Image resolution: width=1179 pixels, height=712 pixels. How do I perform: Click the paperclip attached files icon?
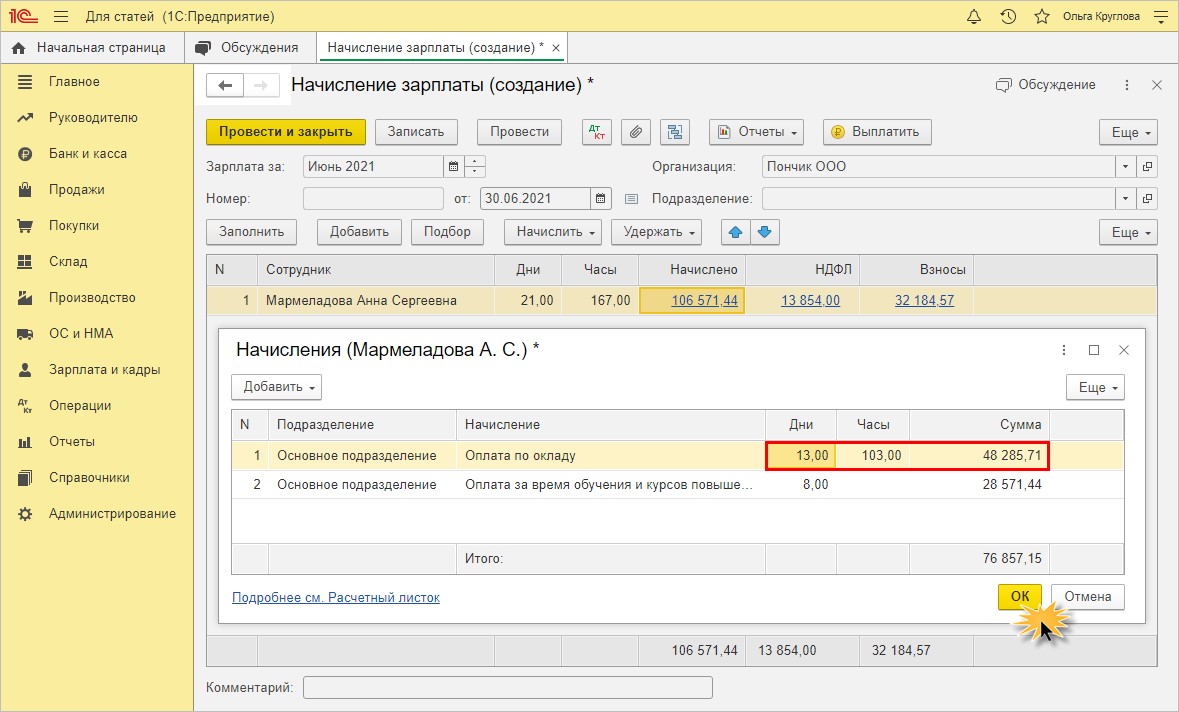pyautogui.click(x=635, y=132)
